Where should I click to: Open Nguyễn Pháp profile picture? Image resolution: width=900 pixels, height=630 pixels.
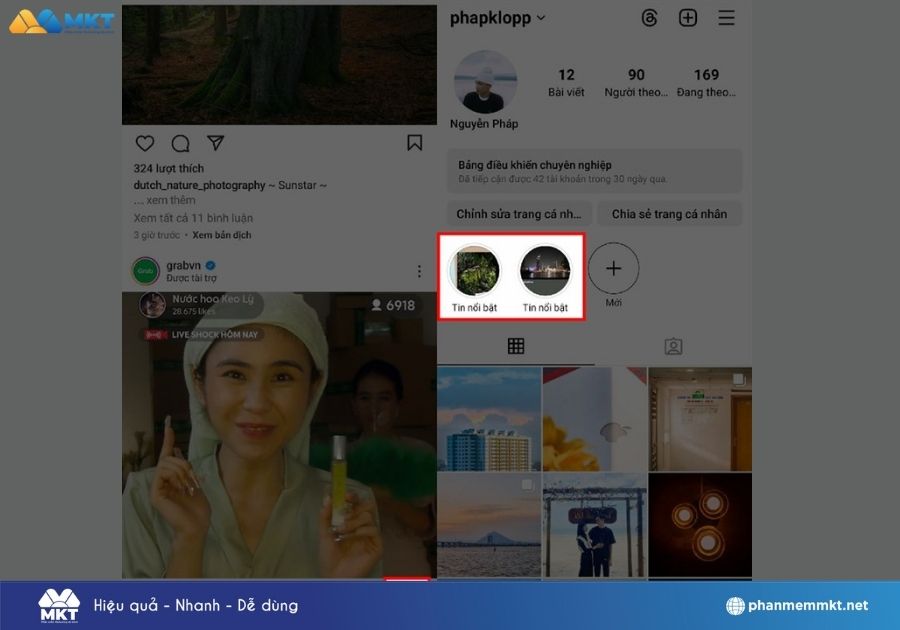tap(485, 81)
